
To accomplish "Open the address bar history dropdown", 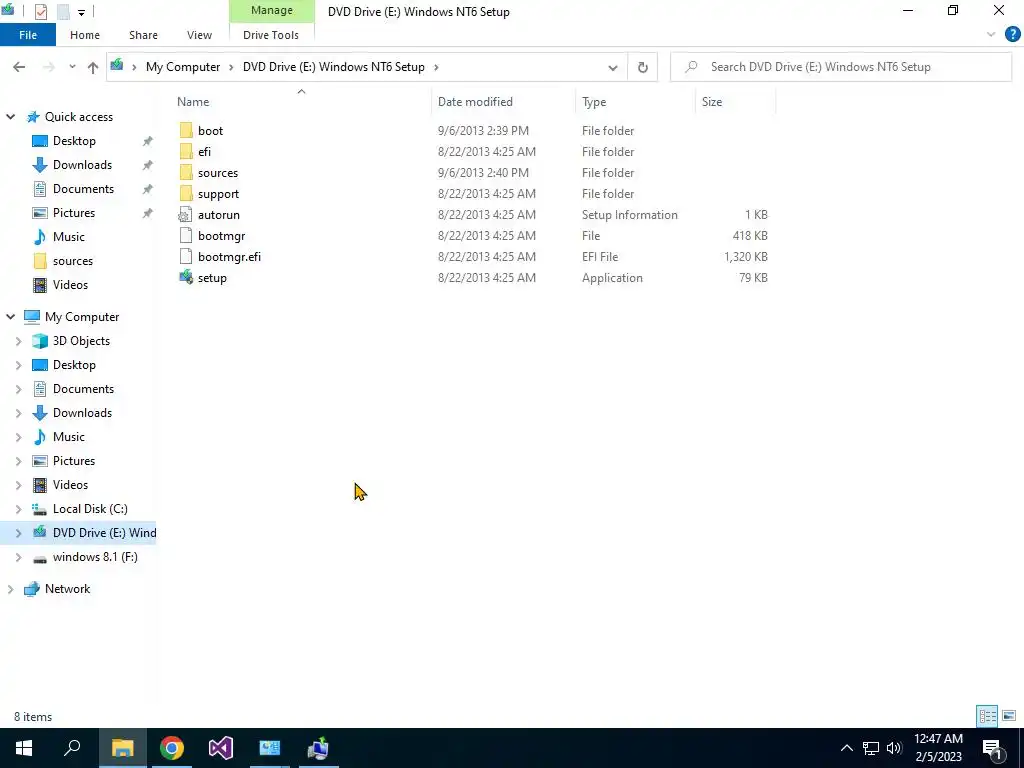I will 613,67.
